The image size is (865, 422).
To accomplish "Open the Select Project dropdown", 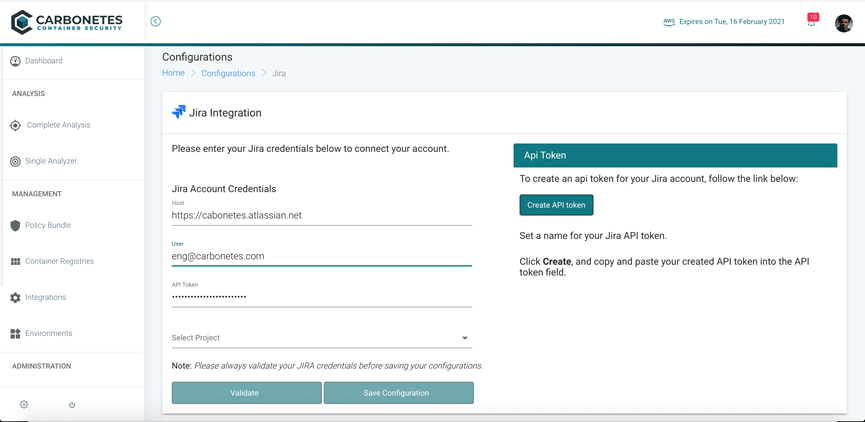I will click(x=322, y=338).
